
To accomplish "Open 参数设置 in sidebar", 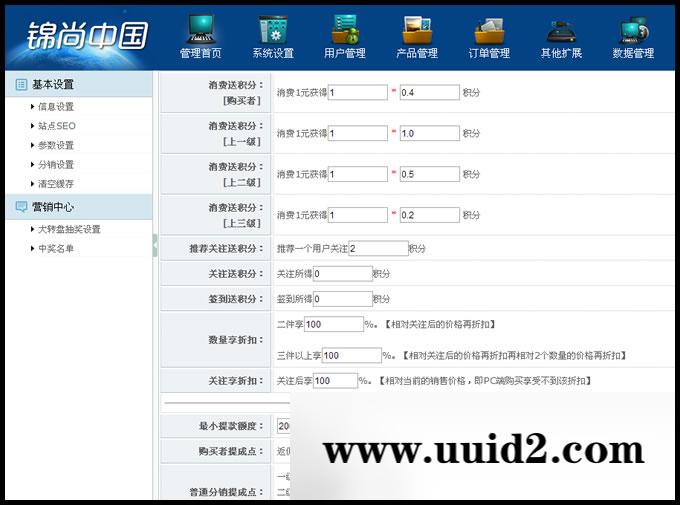I will pos(56,145).
